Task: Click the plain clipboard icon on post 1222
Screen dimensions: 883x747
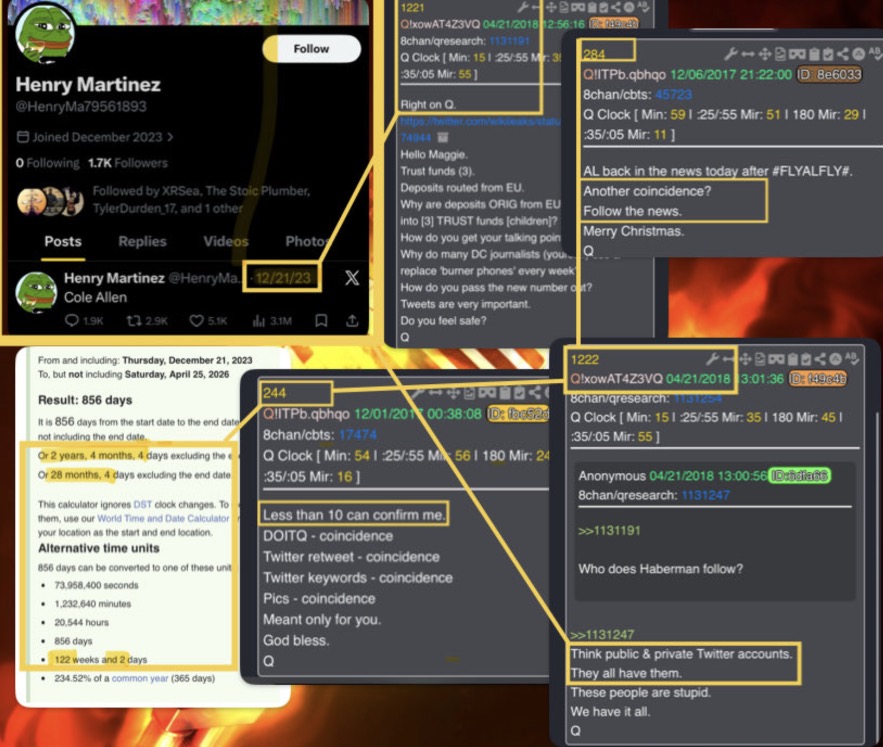Action: click(793, 359)
